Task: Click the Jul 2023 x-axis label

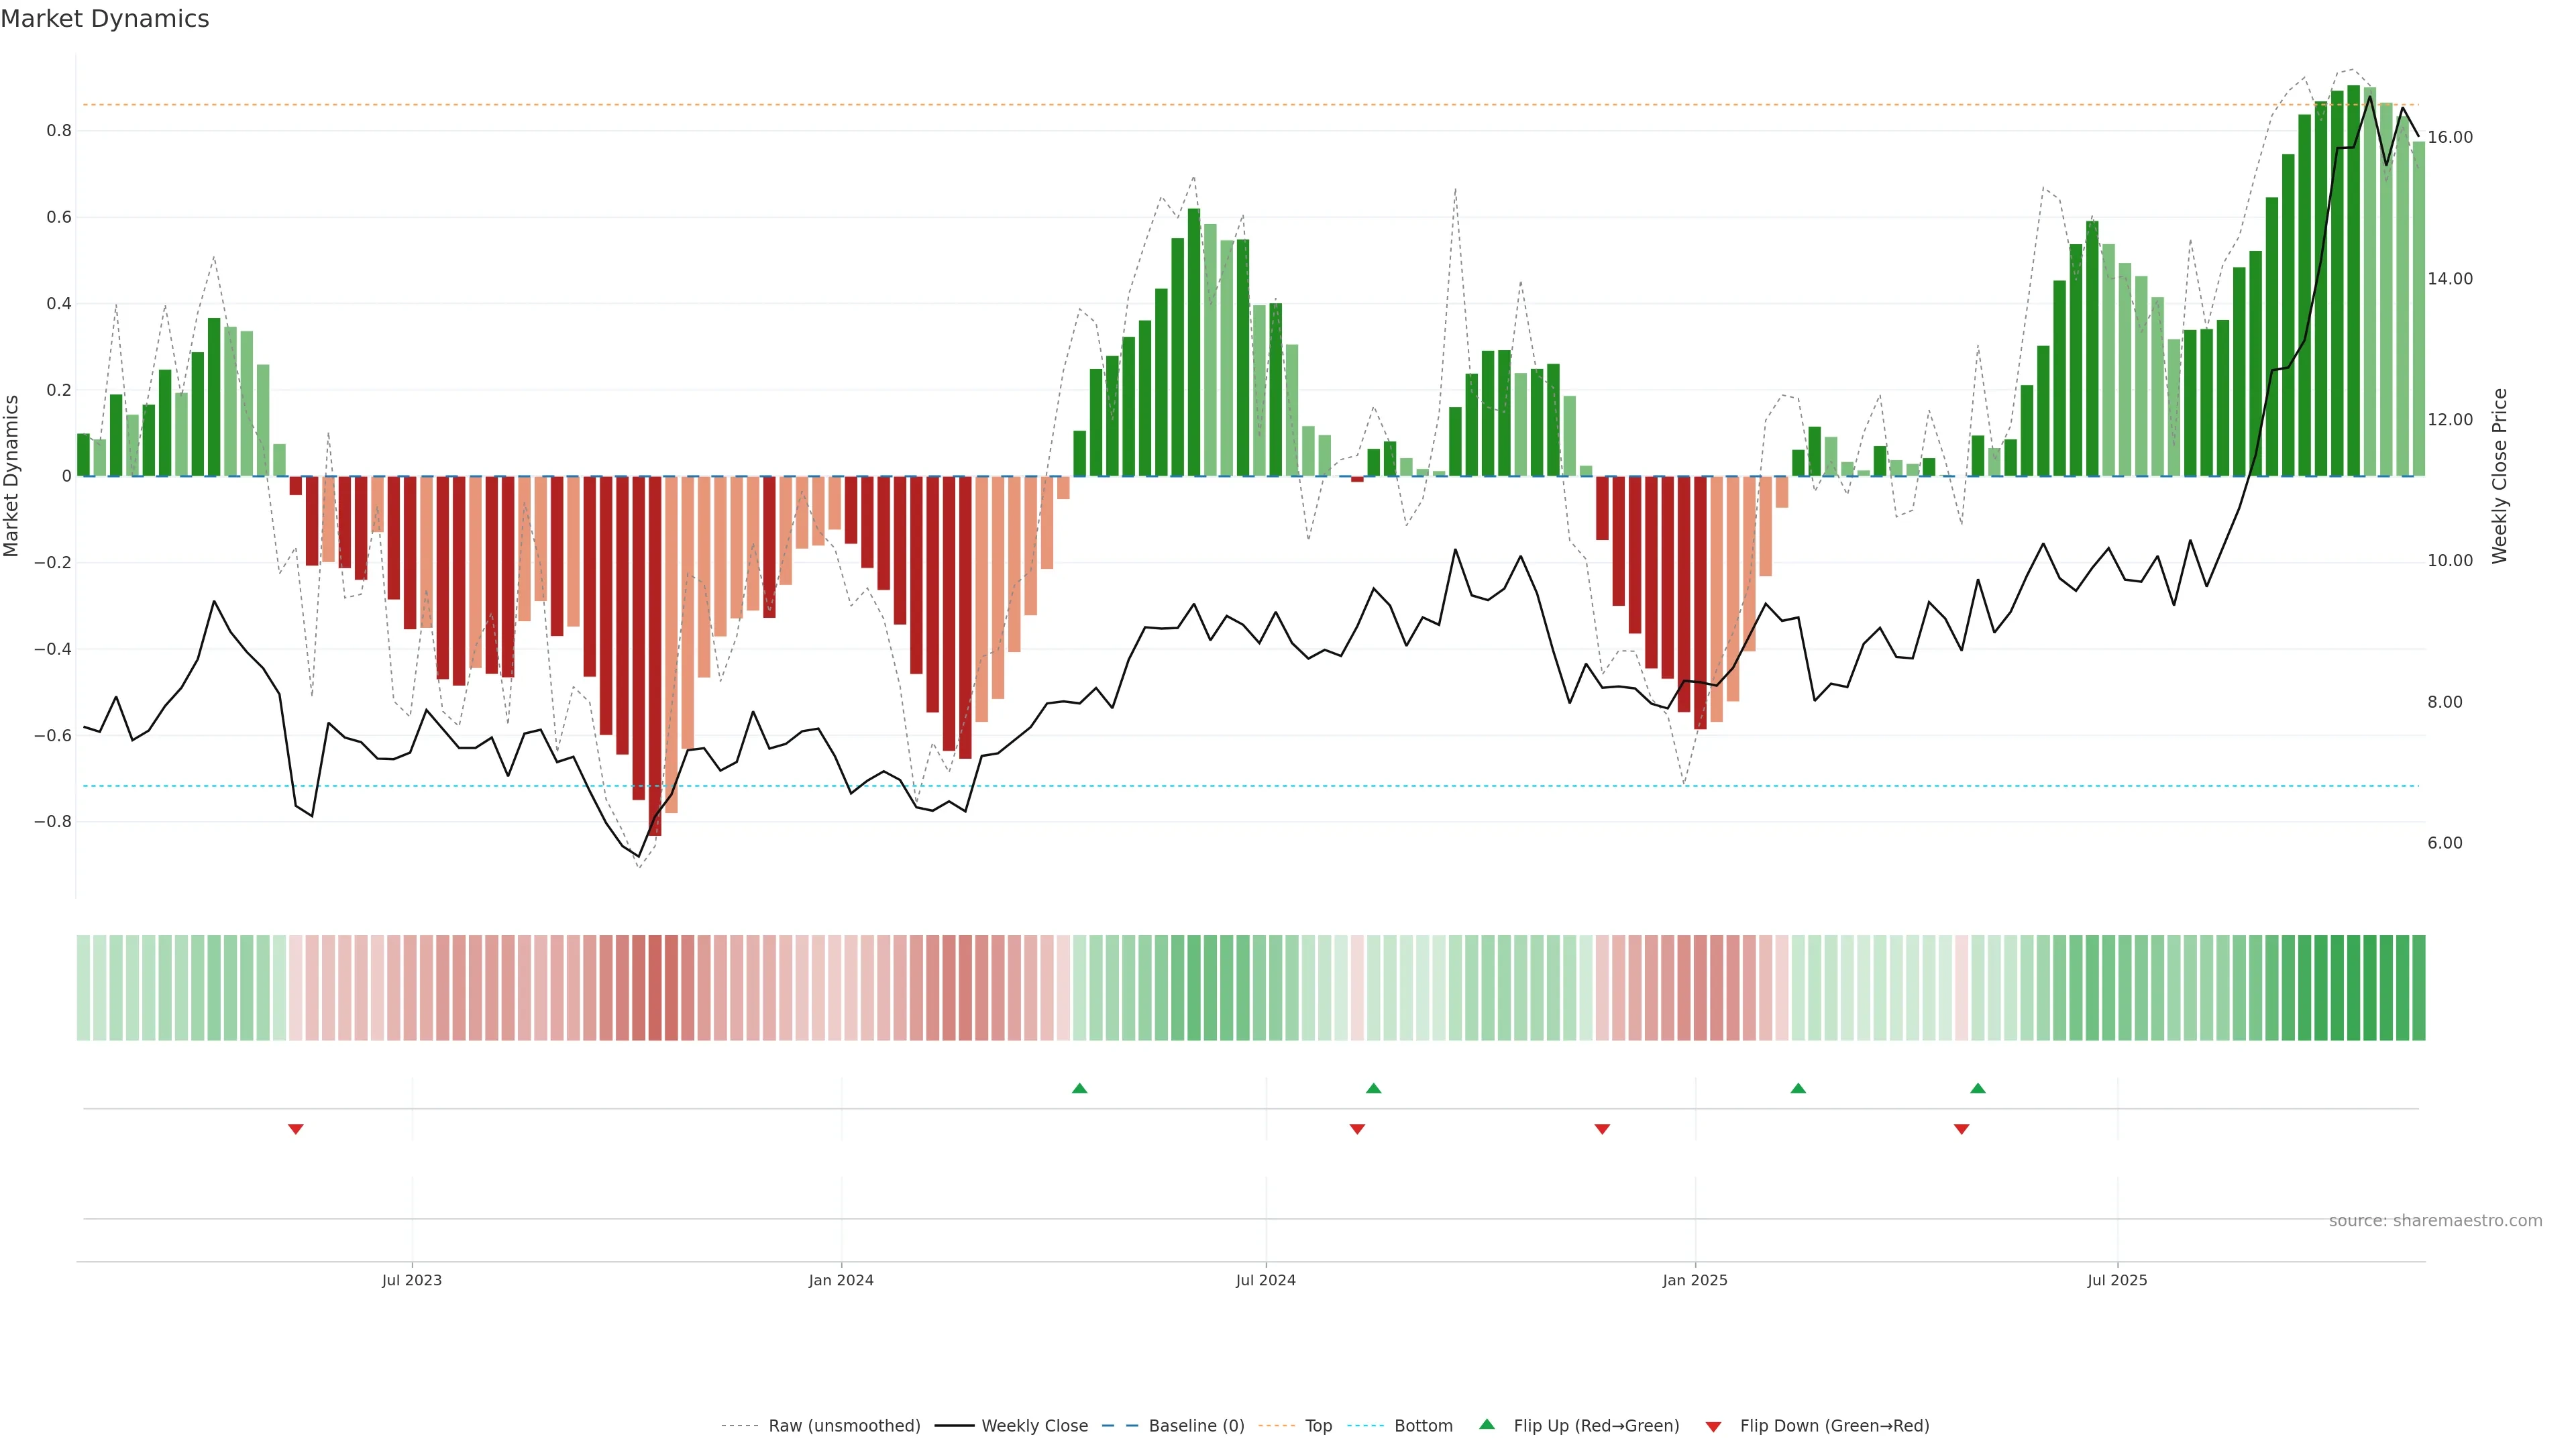Action: (411, 1280)
